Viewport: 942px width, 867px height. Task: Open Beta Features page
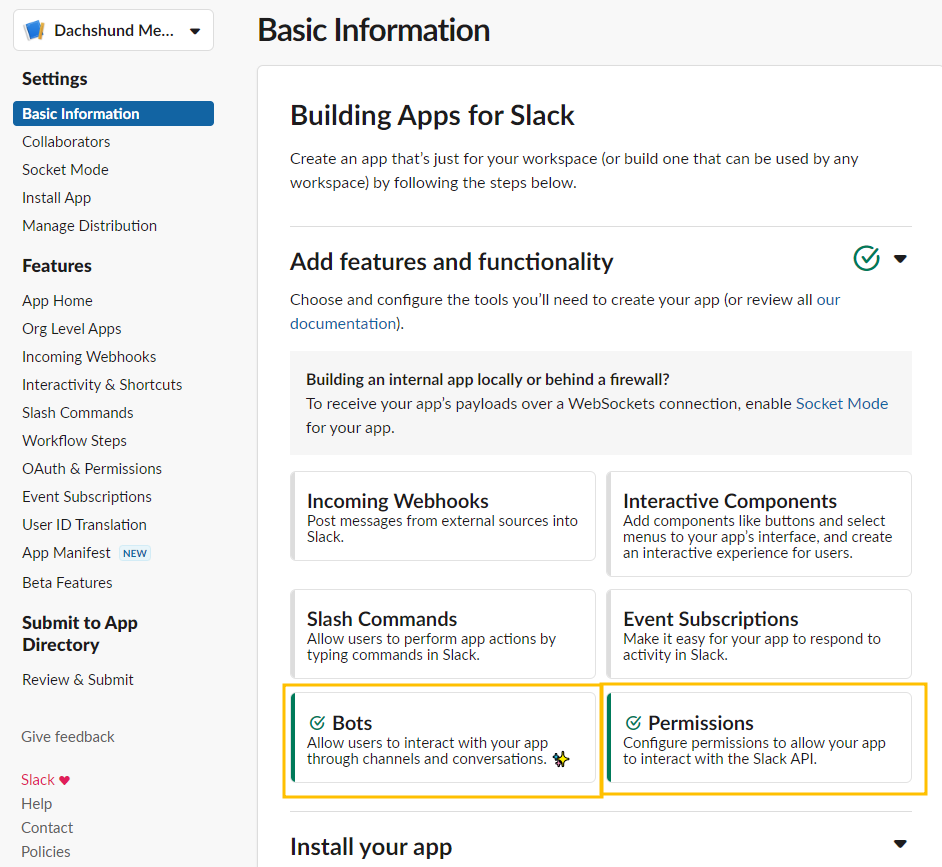point(67,583)
